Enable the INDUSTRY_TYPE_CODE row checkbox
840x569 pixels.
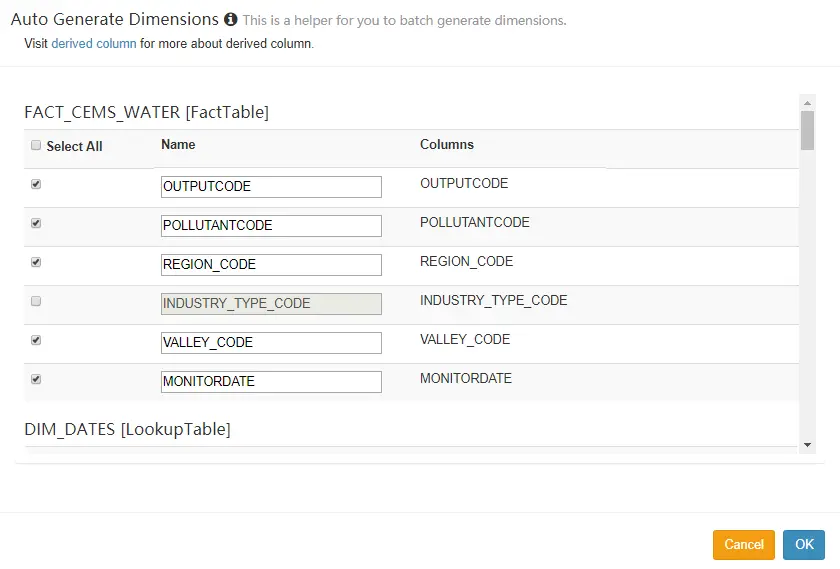tap(37, 301)
